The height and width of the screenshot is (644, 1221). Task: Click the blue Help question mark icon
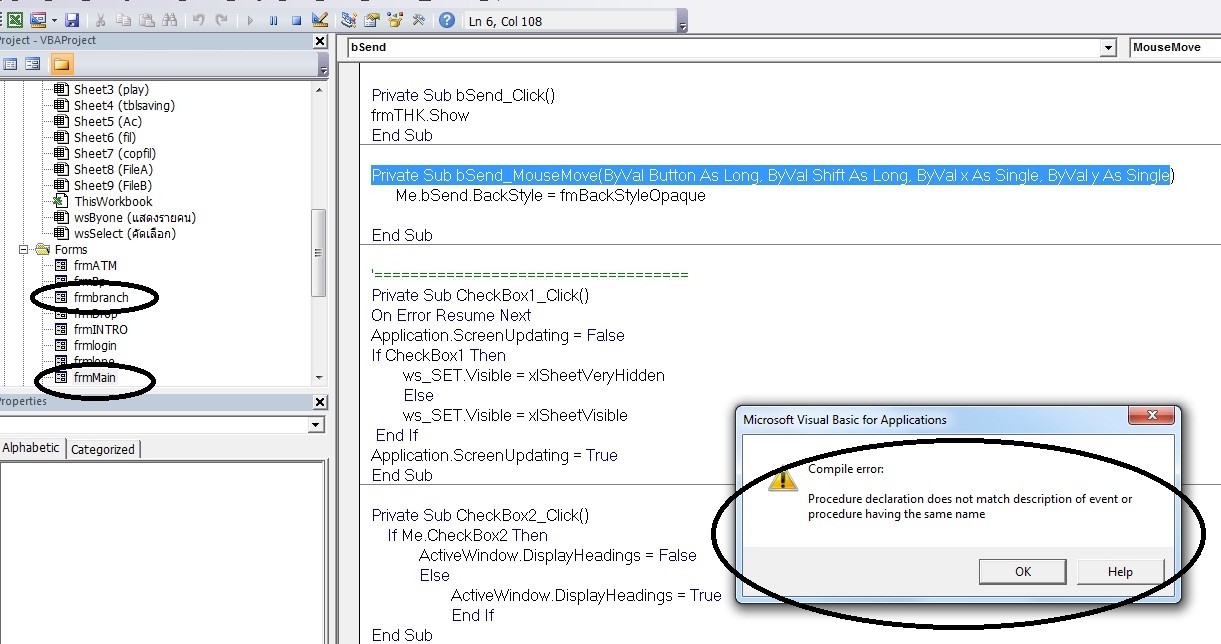tap(446, 20)
